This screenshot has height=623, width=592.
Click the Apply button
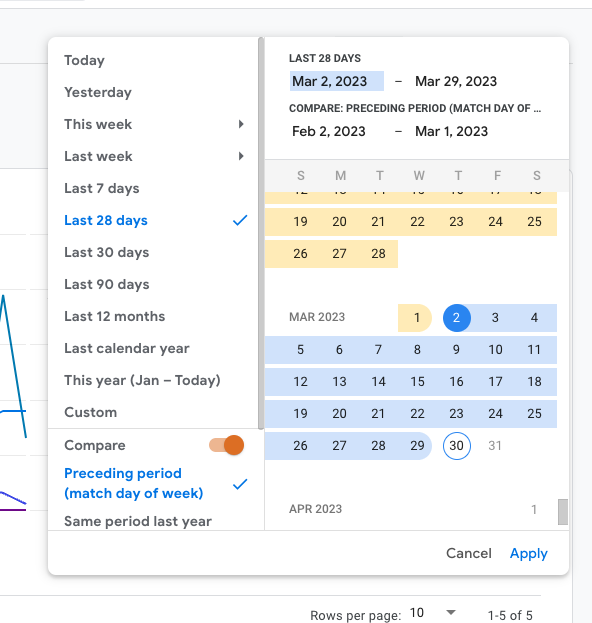[x=528, y=553]
